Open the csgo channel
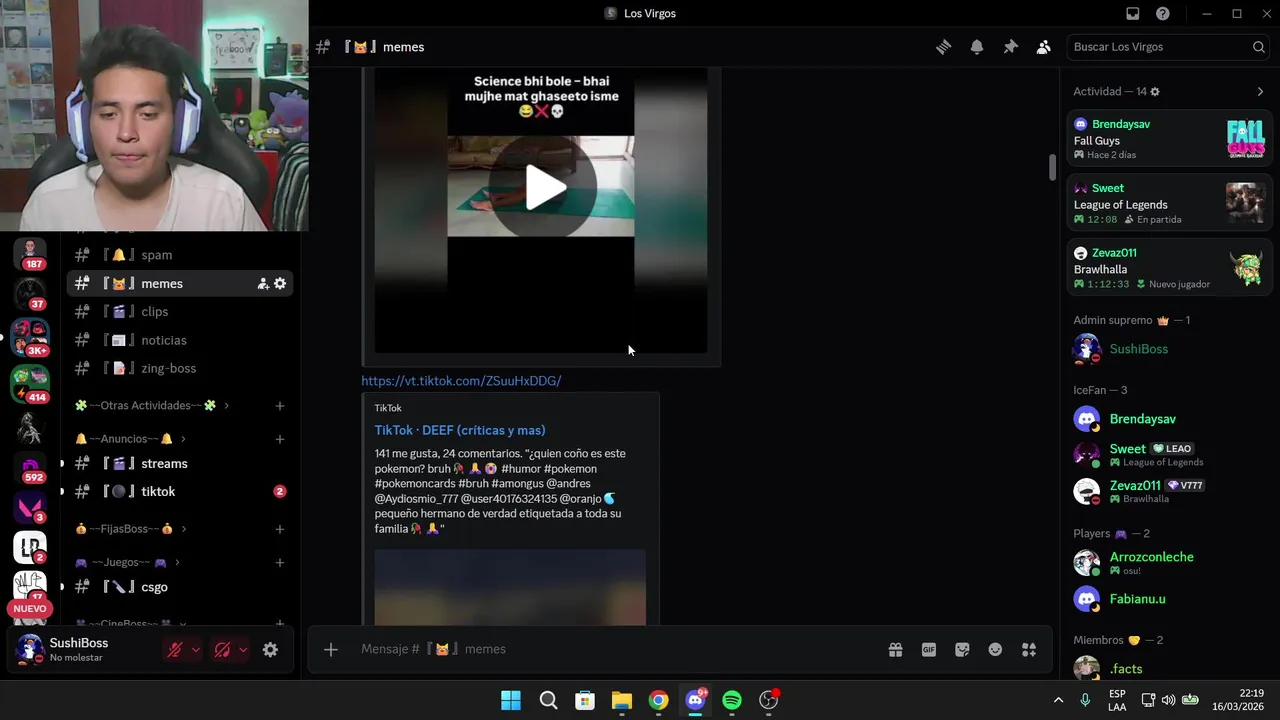Screen dimensions: 1280x720 point(180,587)
